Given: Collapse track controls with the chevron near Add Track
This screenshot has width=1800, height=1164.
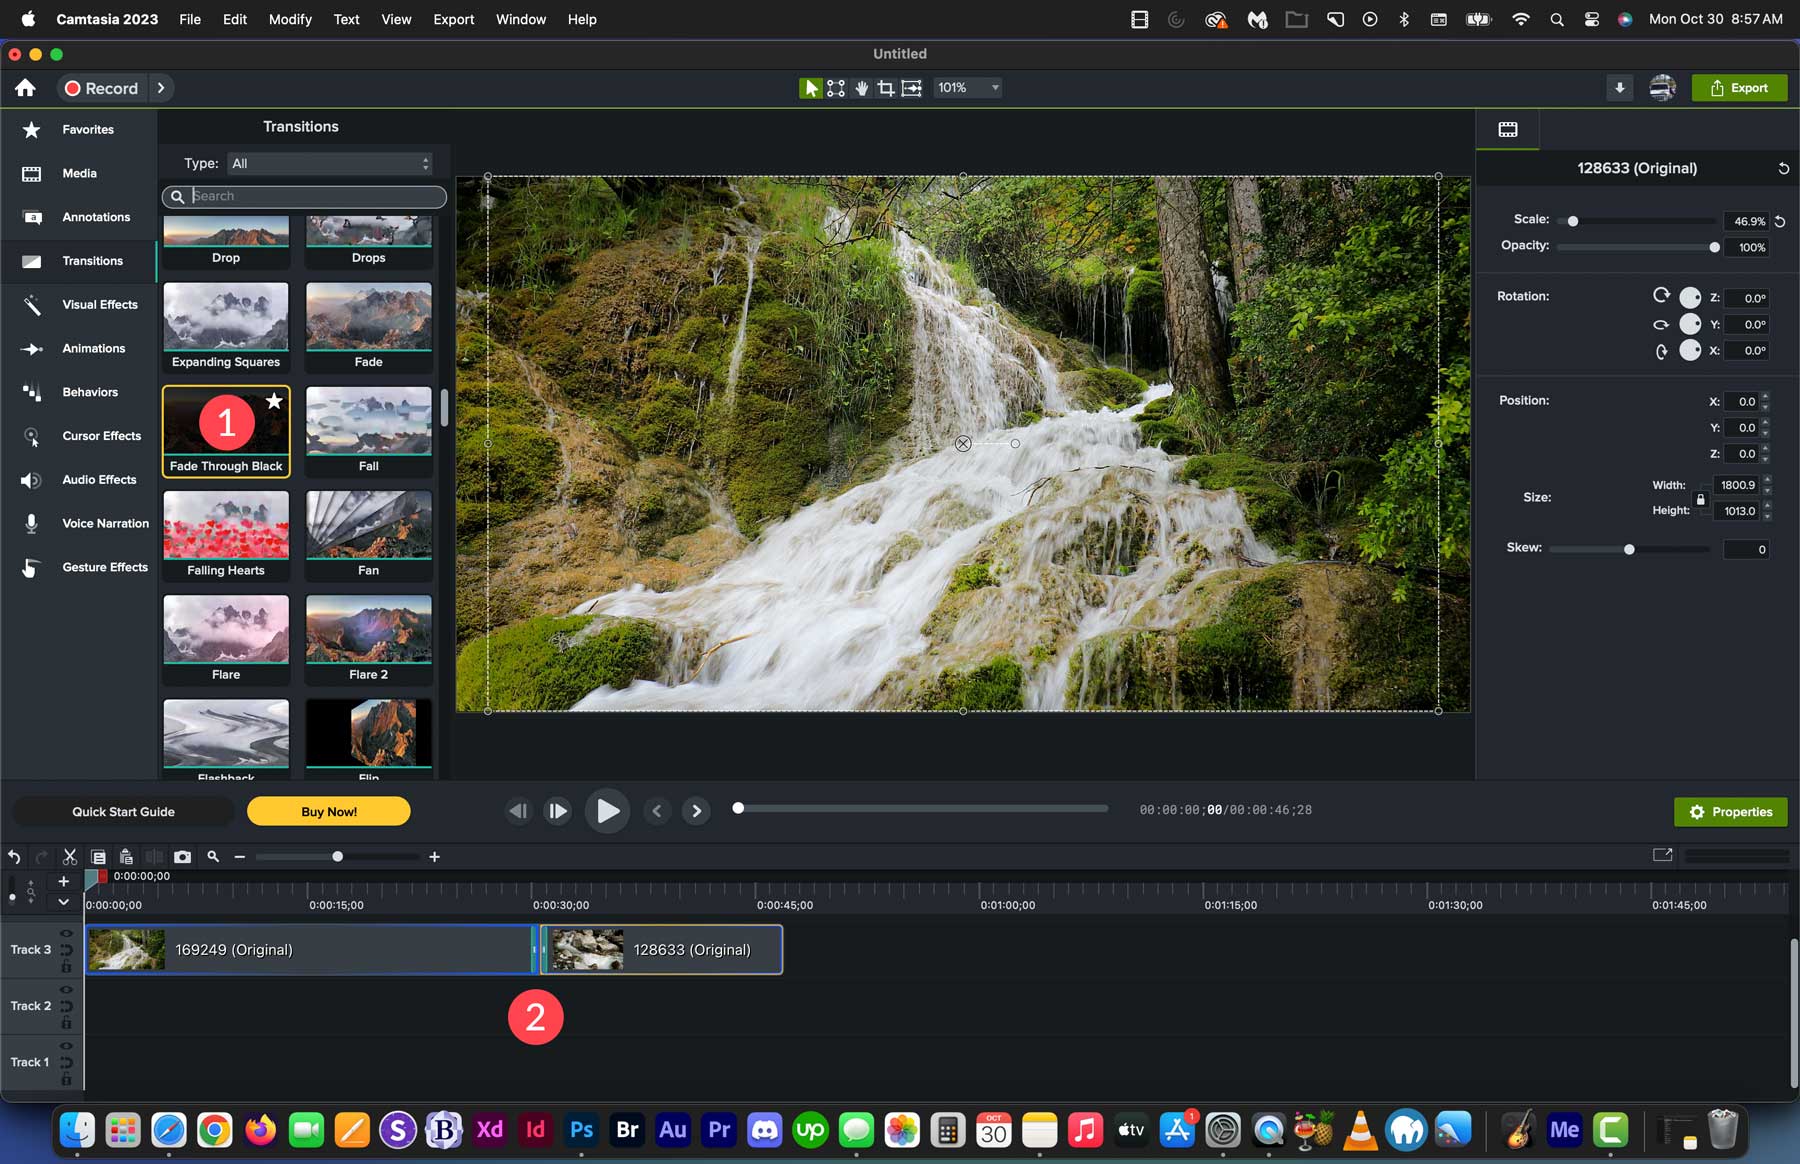Looking at the screenshot, I should click(x=63, y=901).
